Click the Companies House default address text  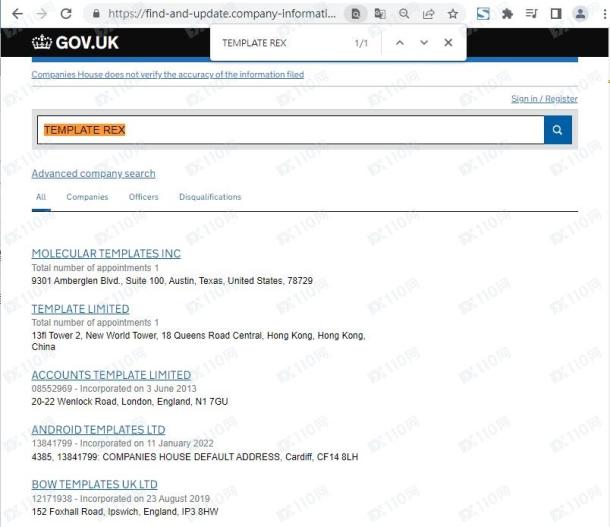pyautogui.click(x=195, y=457)
